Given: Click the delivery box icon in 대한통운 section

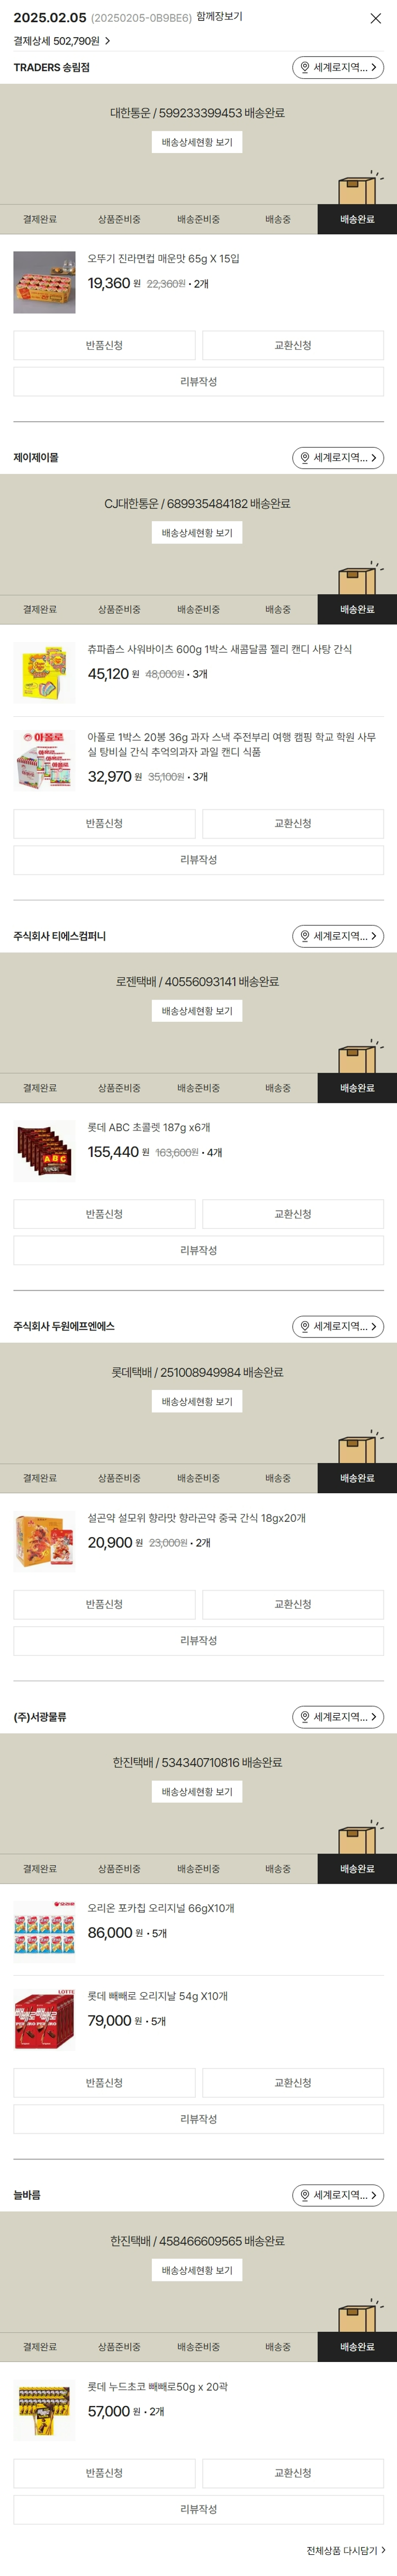Looking at the screenshot, I should tap(357, 188).
